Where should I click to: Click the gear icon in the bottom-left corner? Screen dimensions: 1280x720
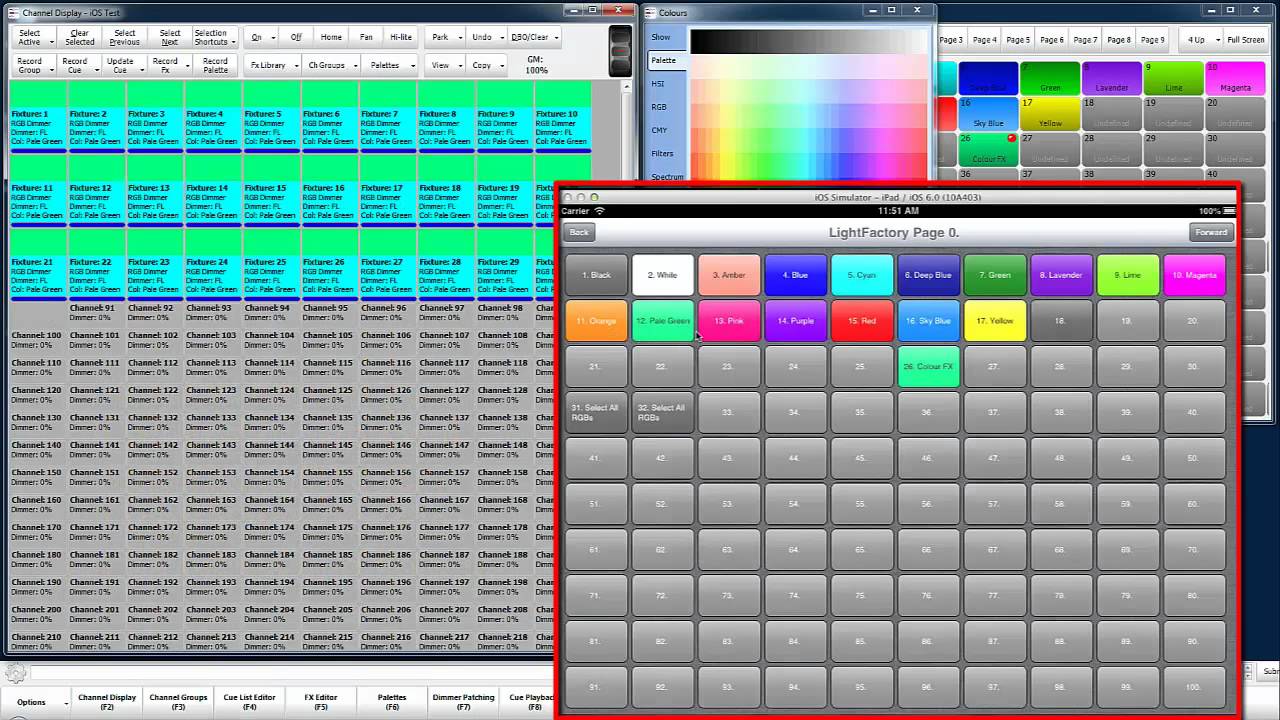click(x=15, y=672)
